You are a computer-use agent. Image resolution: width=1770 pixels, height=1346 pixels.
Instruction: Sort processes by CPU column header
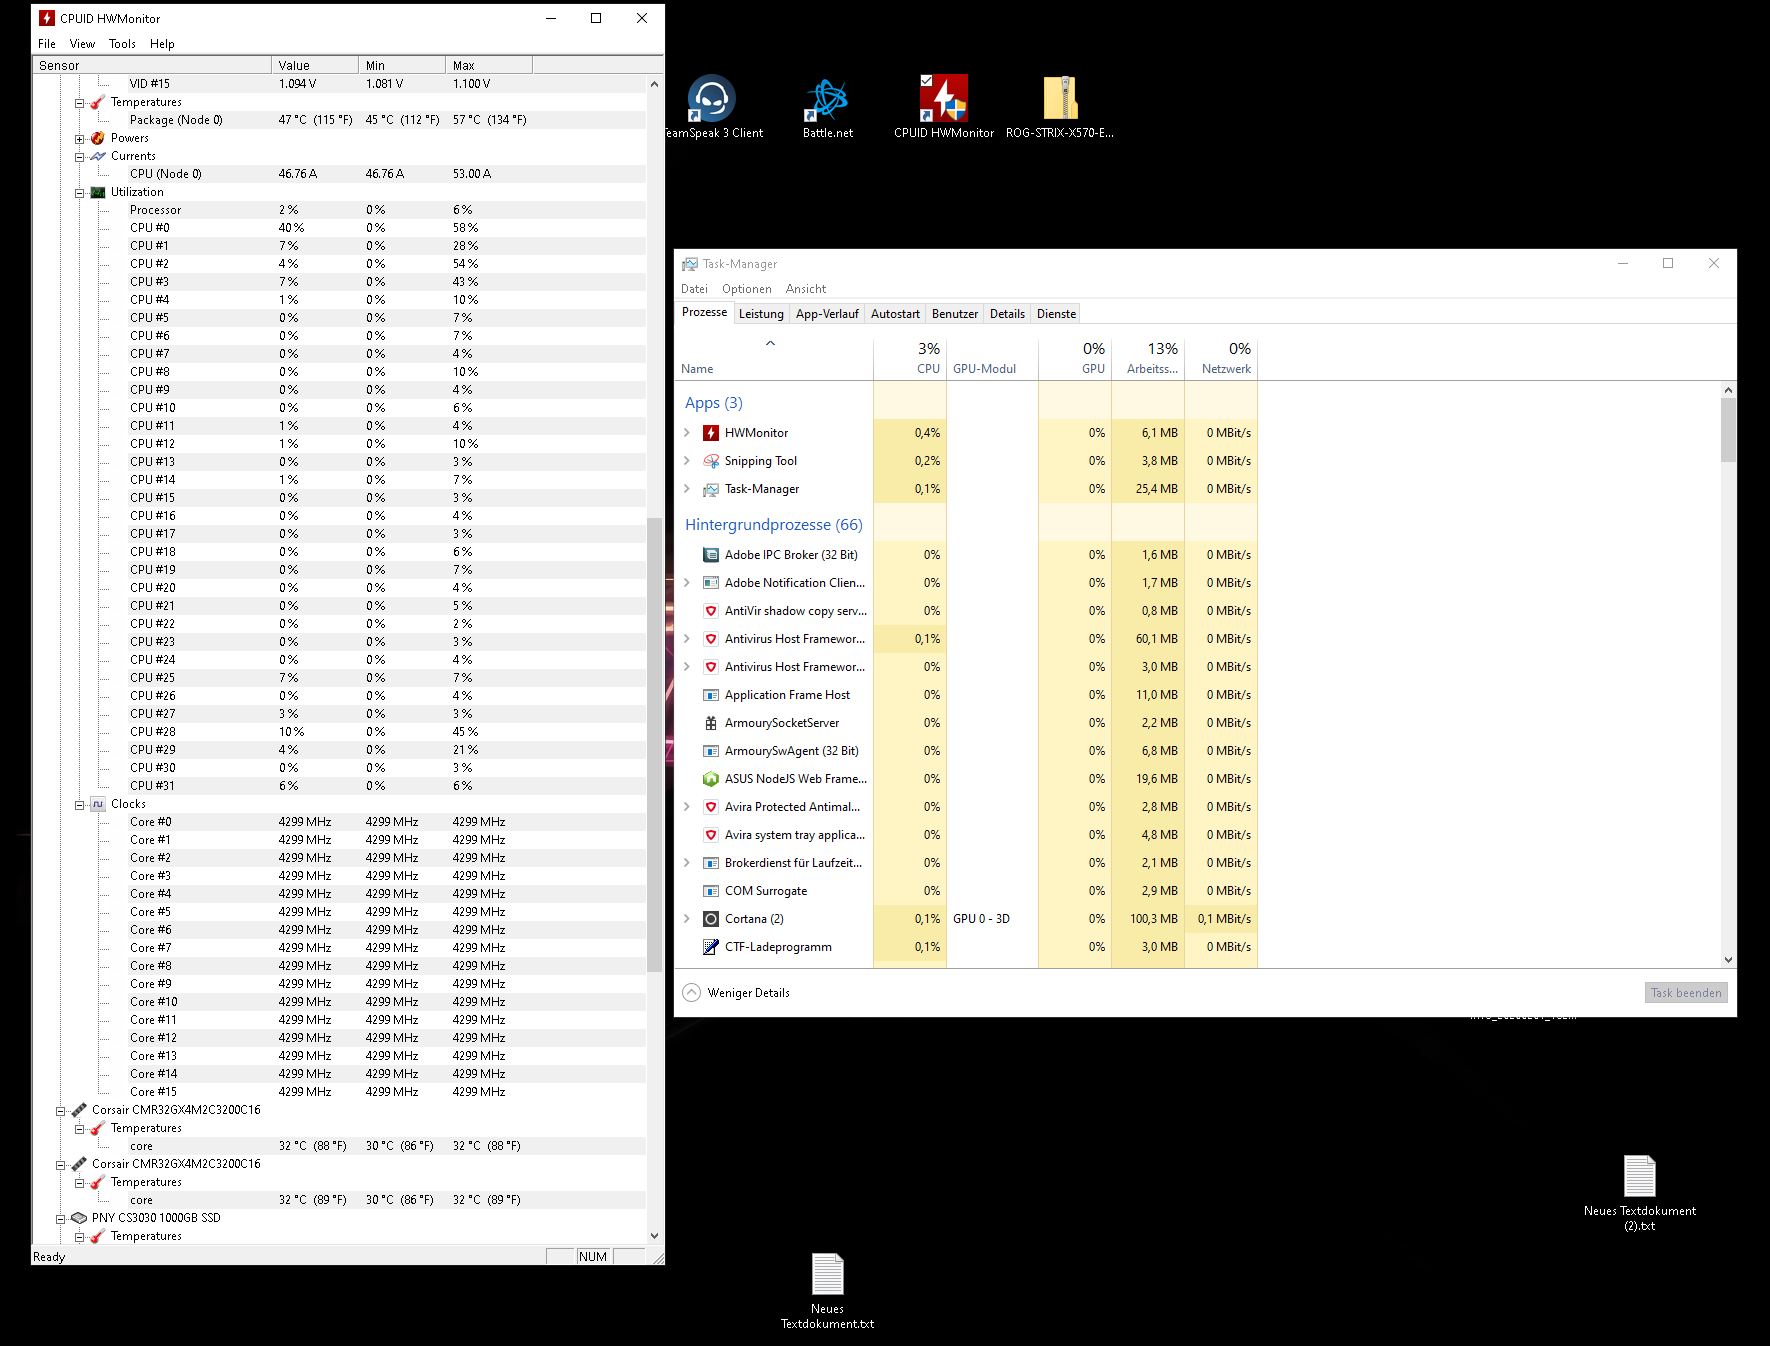point(910,358)
